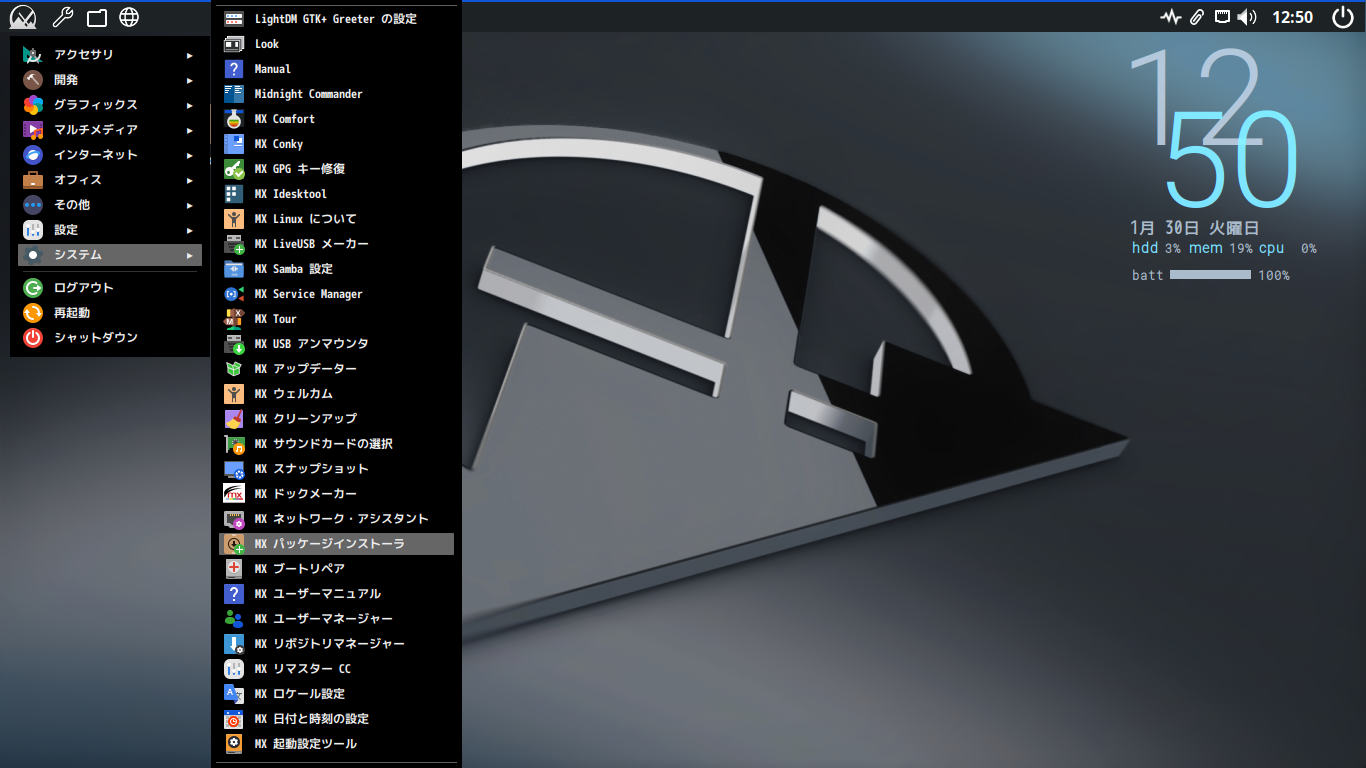This screenshot has width=1366, height=768.
Task: Open the 設定 menu category
Action: [110, 230]
